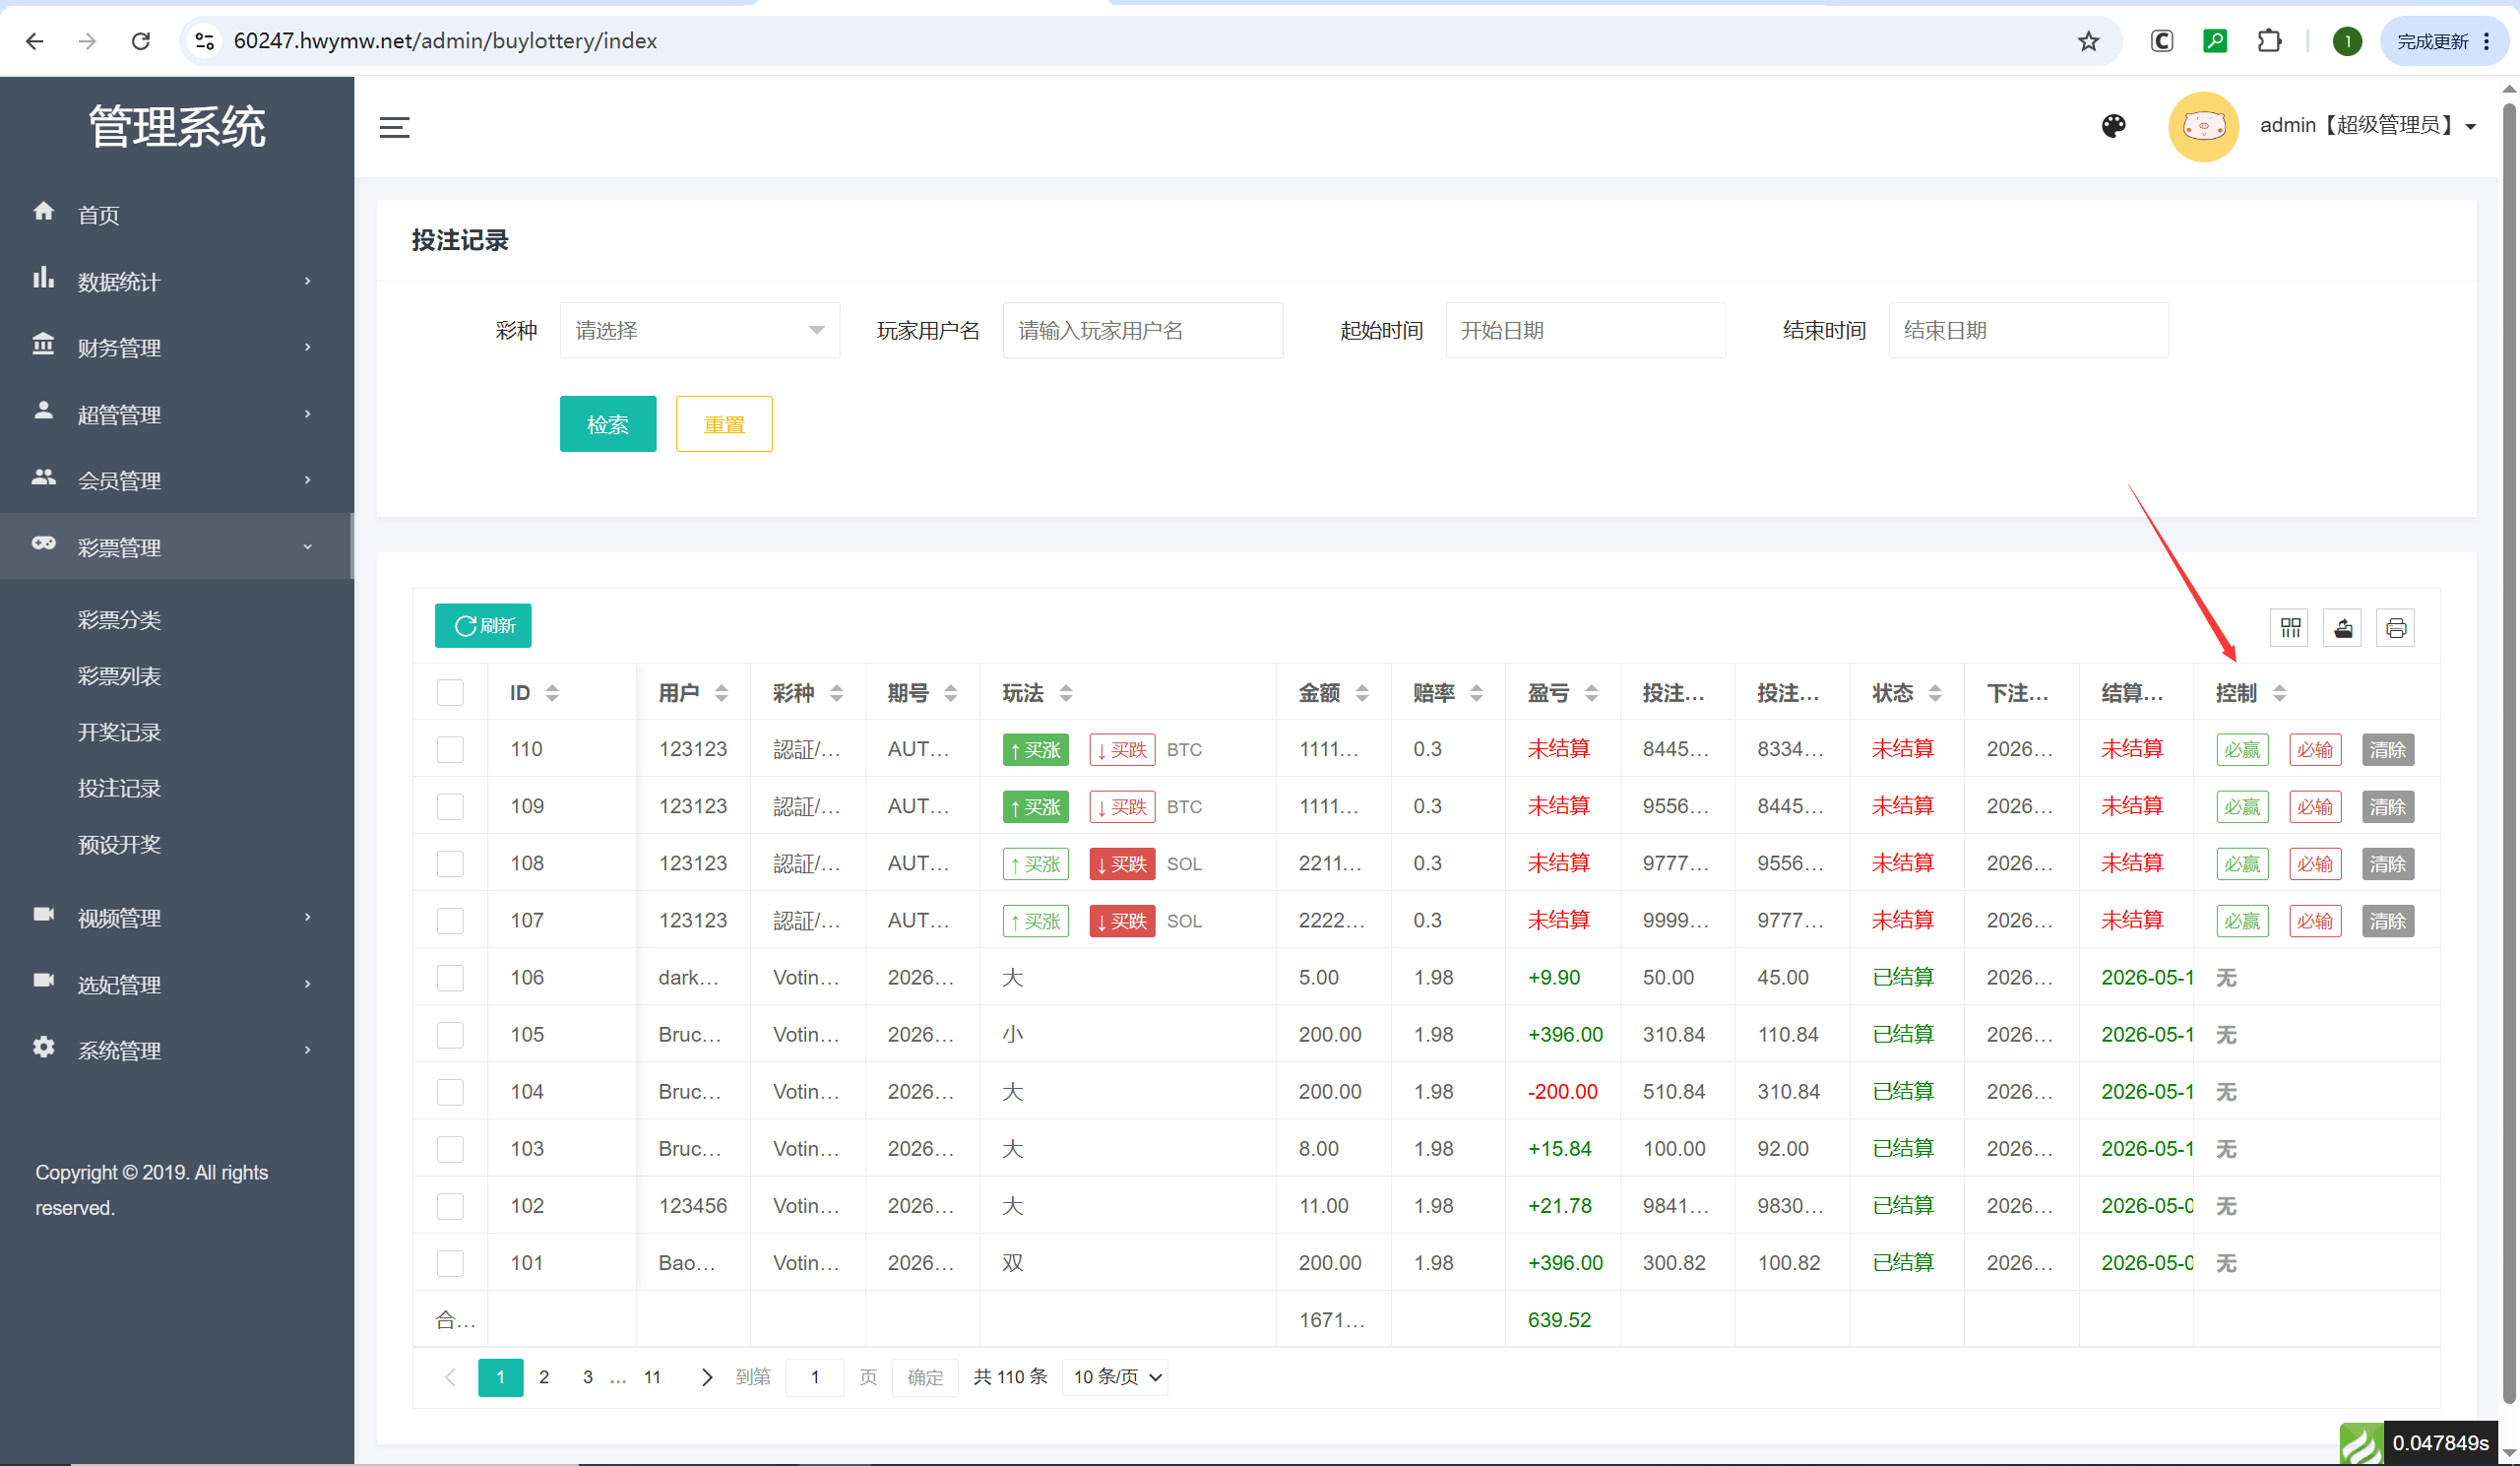2520x1466 pixels.
Task: Open browser extensions puzzle icon
Action: [x=2269, y=41]
